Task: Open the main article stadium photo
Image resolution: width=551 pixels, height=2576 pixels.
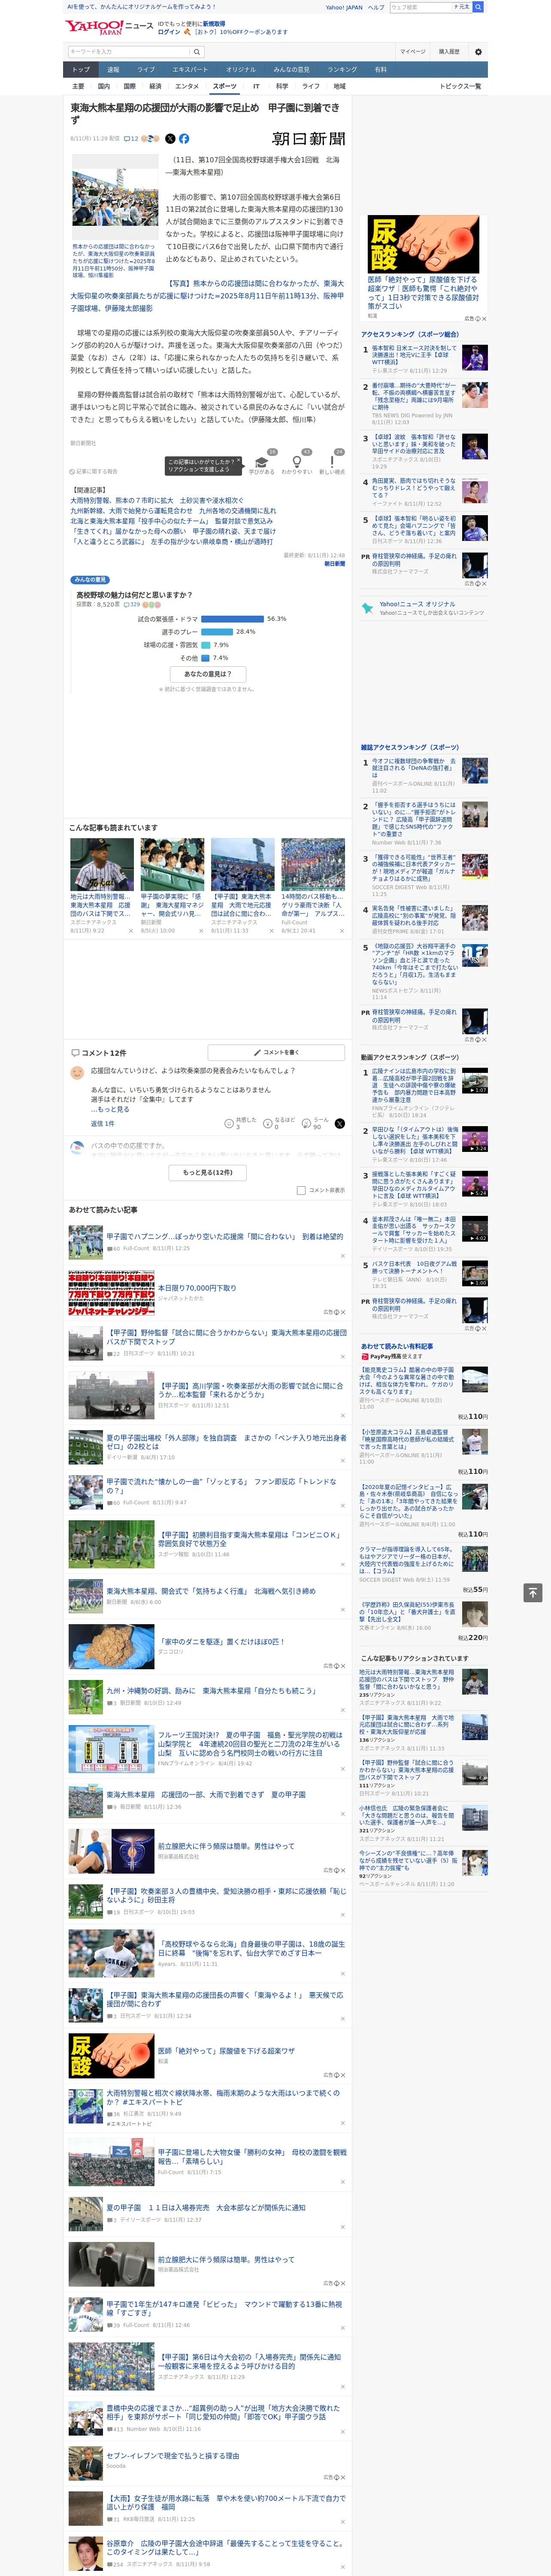Action: coord(115,198)
